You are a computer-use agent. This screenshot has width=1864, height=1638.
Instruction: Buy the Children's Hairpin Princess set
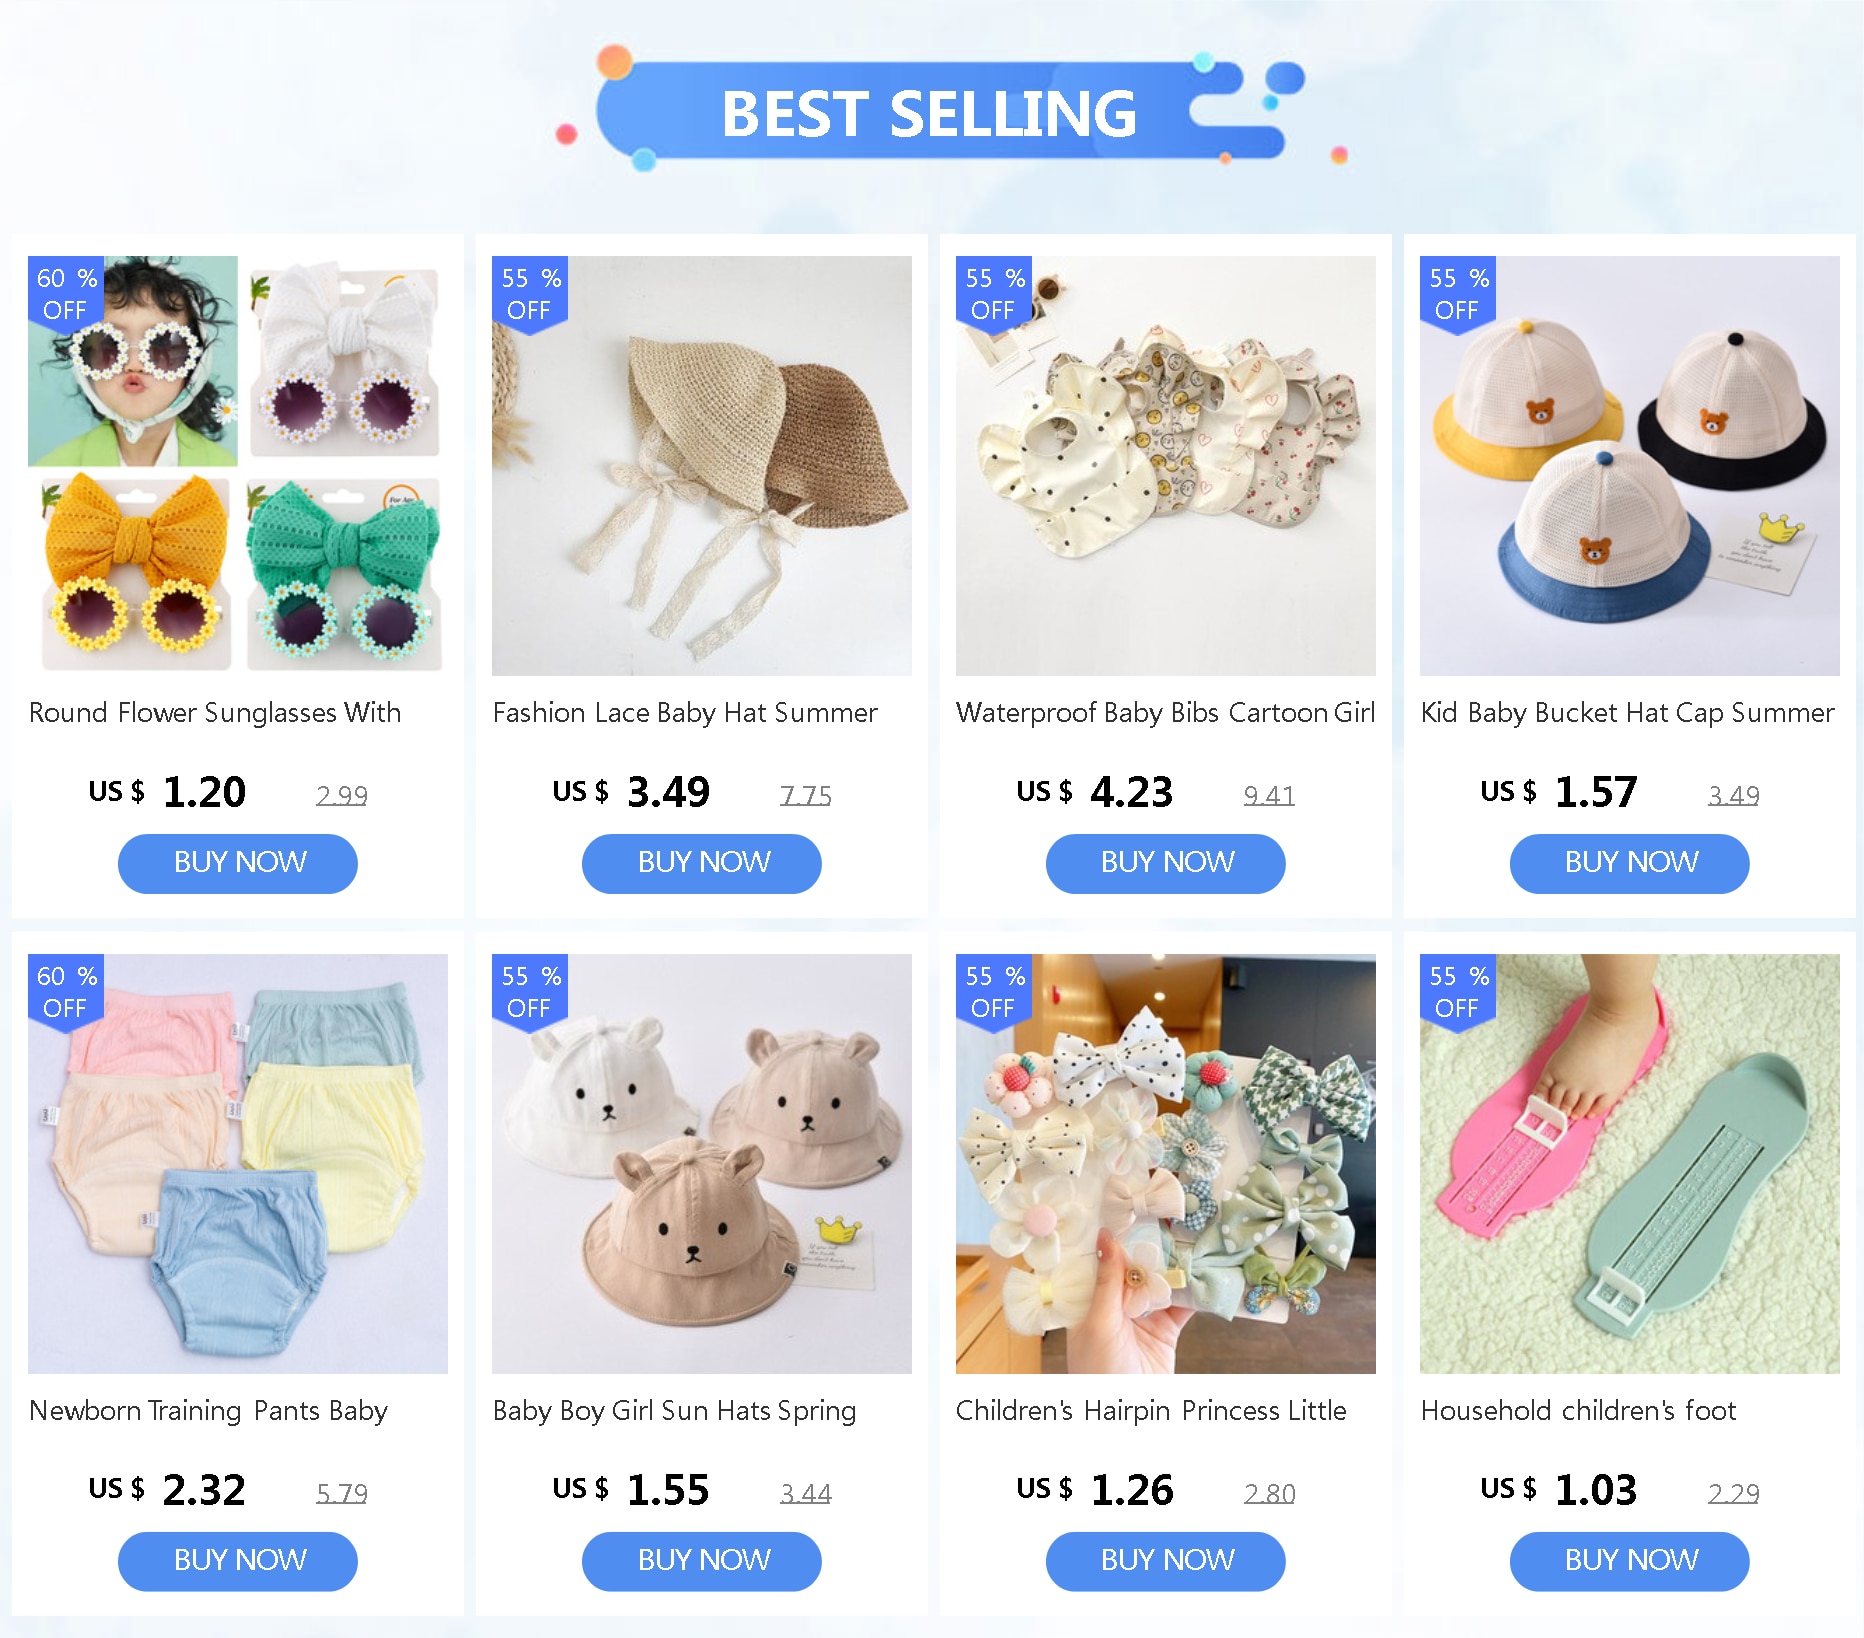(1166, 1561)
